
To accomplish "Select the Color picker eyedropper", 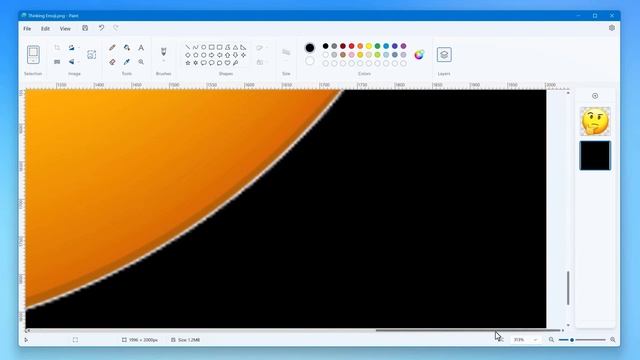I will click(127, 62).
